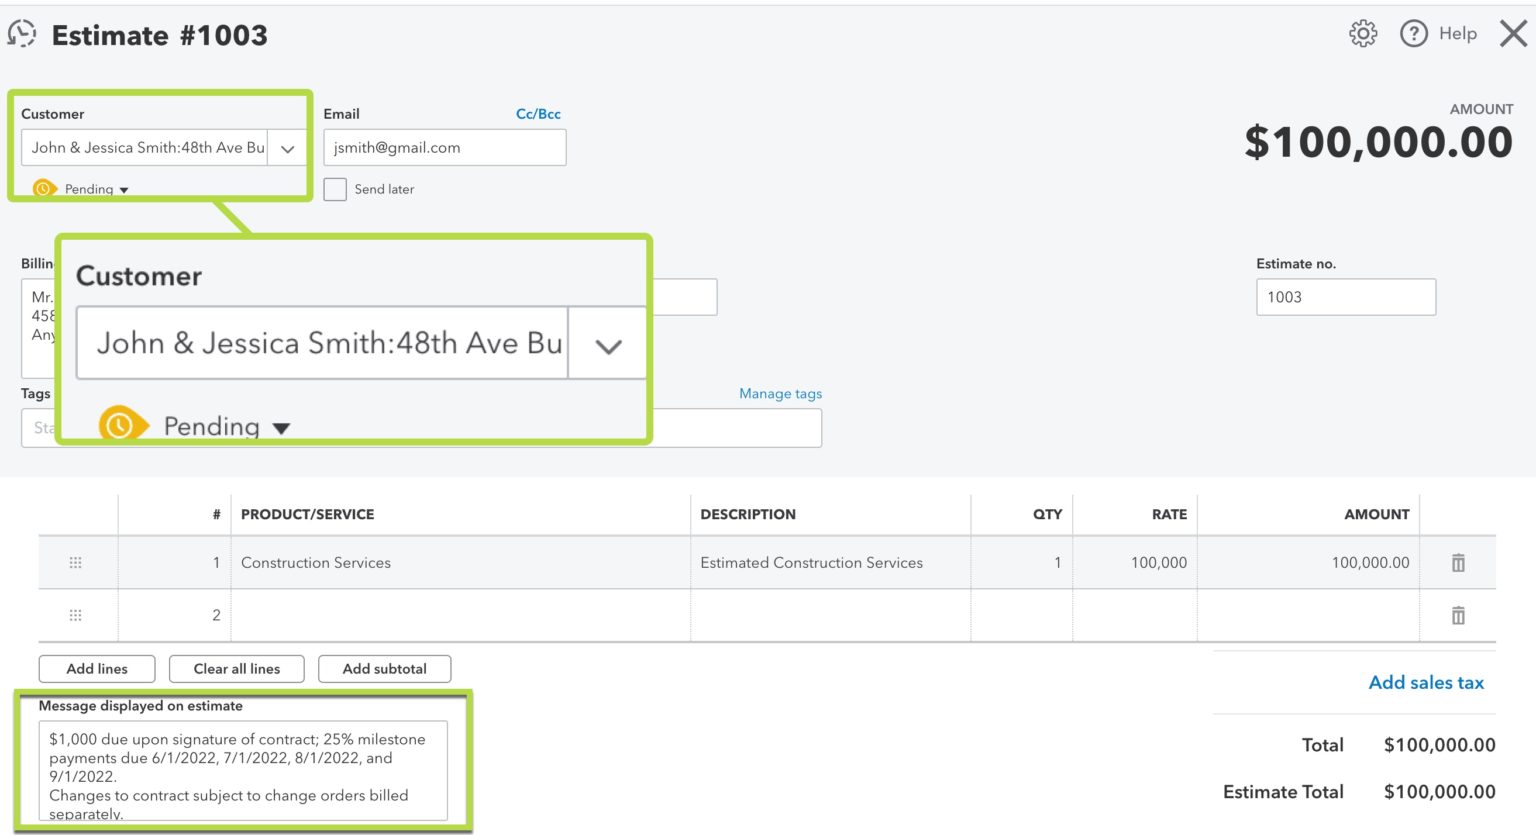Viewport: 1536px width, 835px height.
Task: Open Cc/Bcc email fields
Action: click(539, 113)
